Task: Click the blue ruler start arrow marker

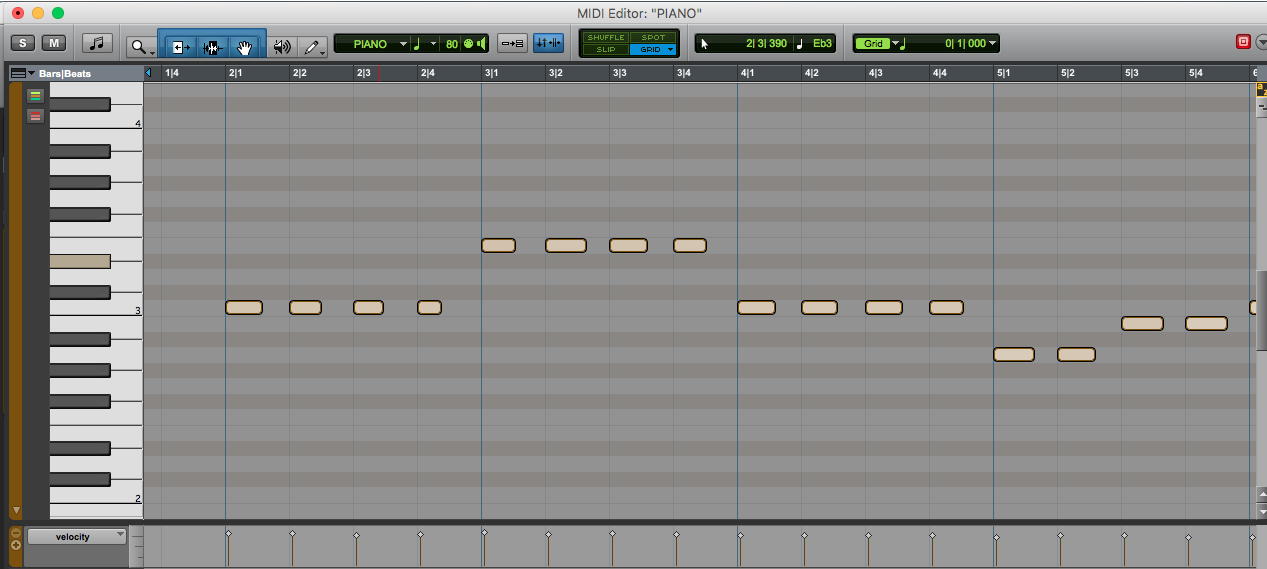Action: click(x=149, y=73)
